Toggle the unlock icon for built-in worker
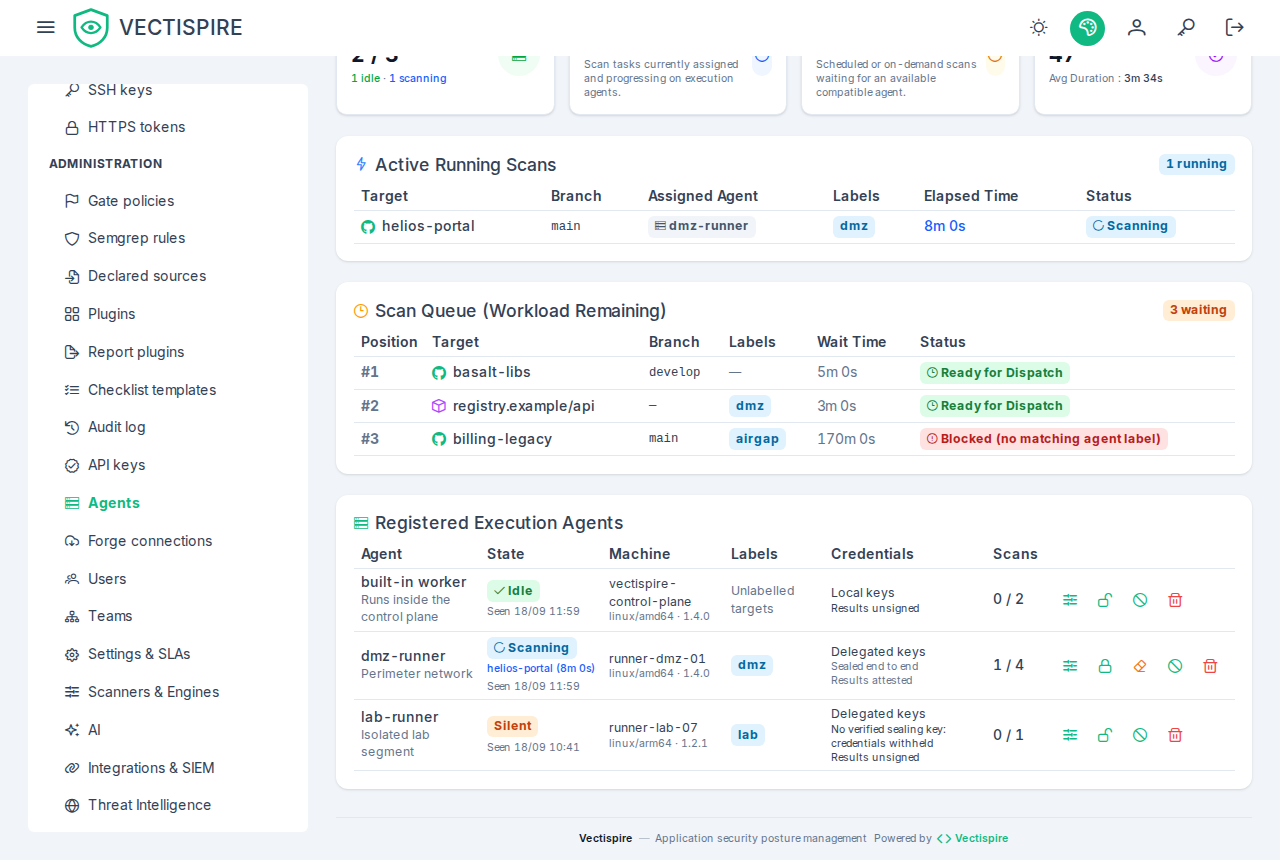The height and width of the screenshot is (860, 1280). click(1105, 600)
